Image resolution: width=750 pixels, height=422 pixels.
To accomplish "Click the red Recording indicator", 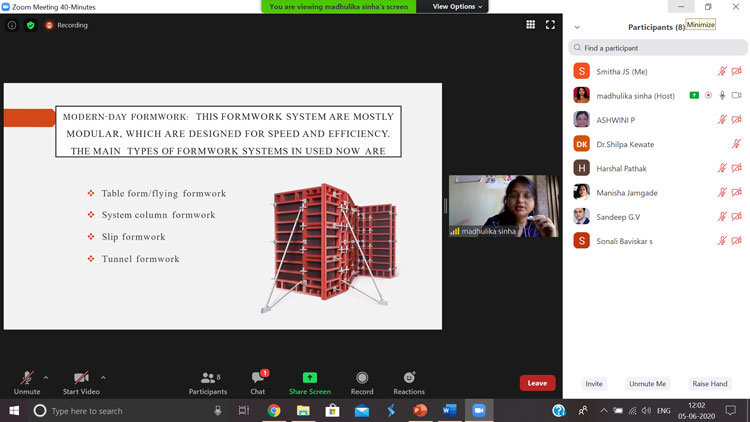I will 66,25.
